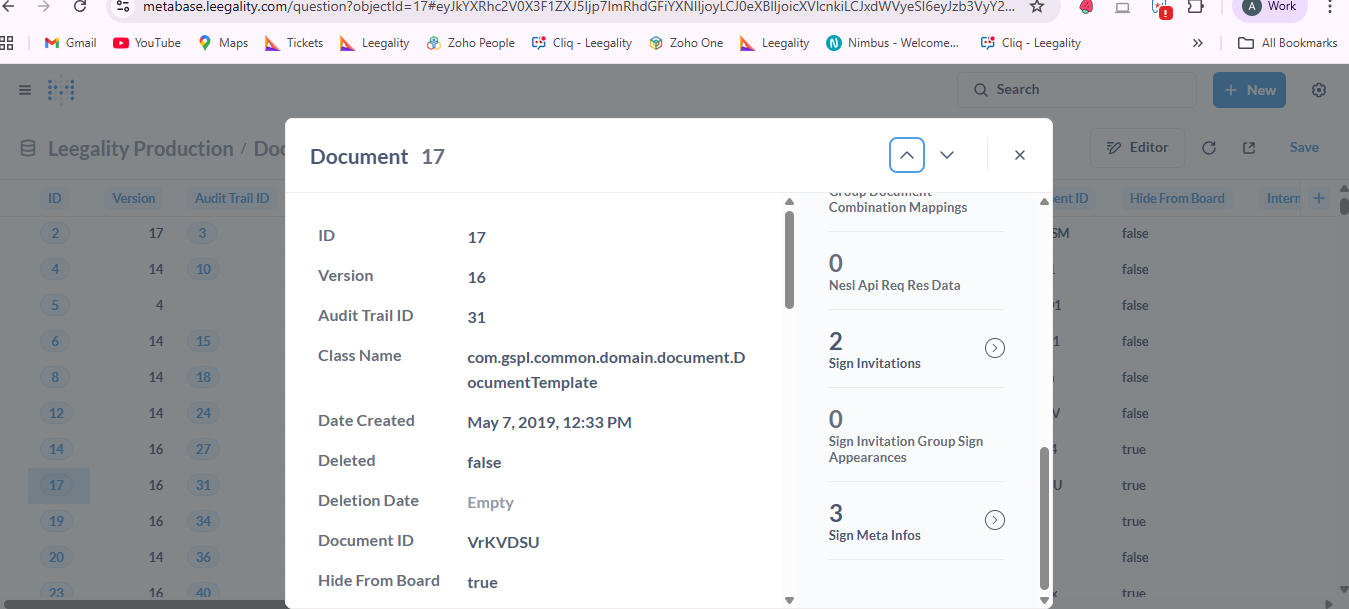Click the Save link
Screen dimensions: 1349x609
click(x=1303, y=148)
